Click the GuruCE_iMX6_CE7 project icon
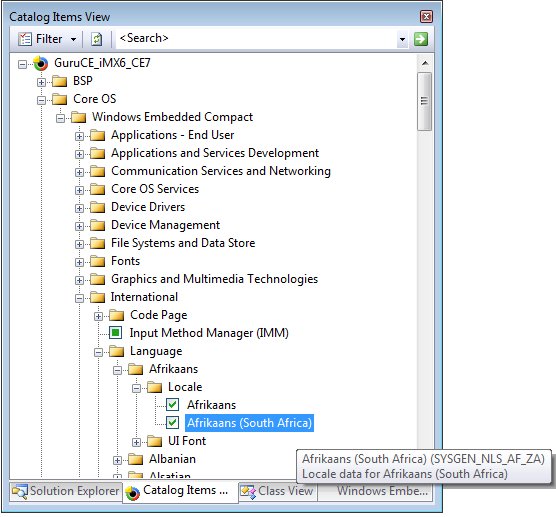Image resolution: width=556 pixels, height=517 pixels. 41,63
